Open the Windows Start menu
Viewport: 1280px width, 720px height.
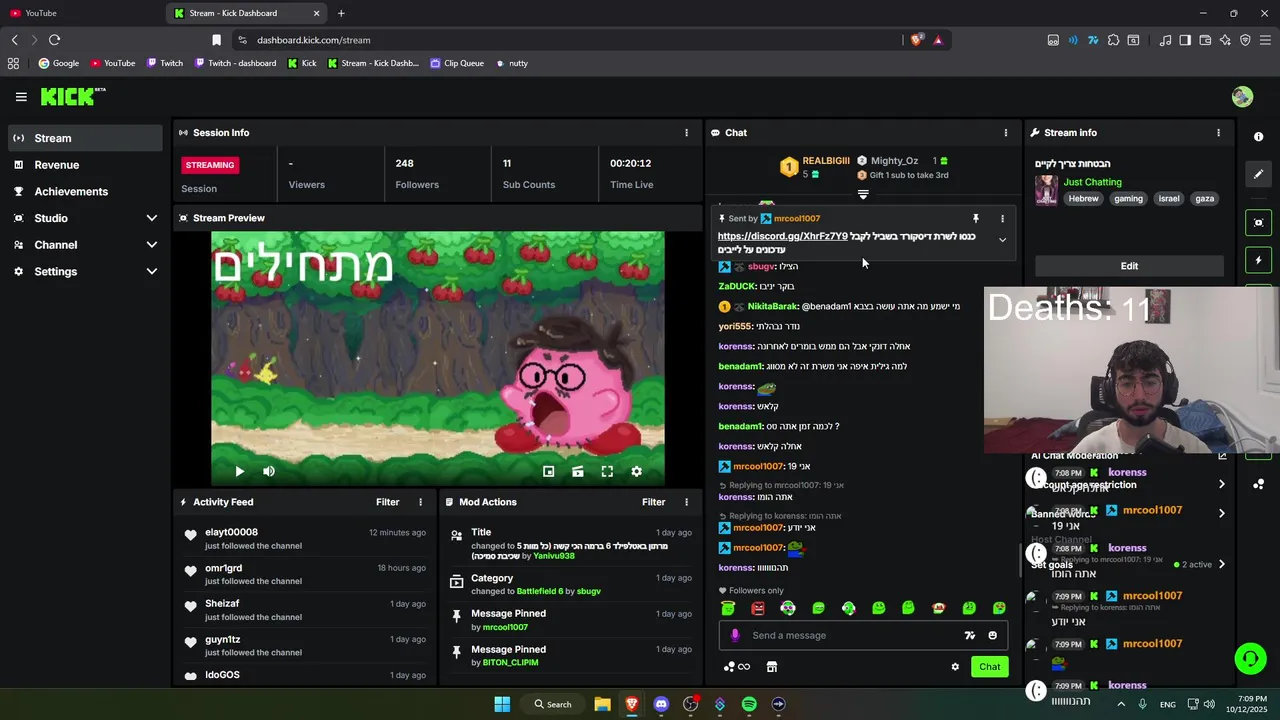(x=502, y=704)
